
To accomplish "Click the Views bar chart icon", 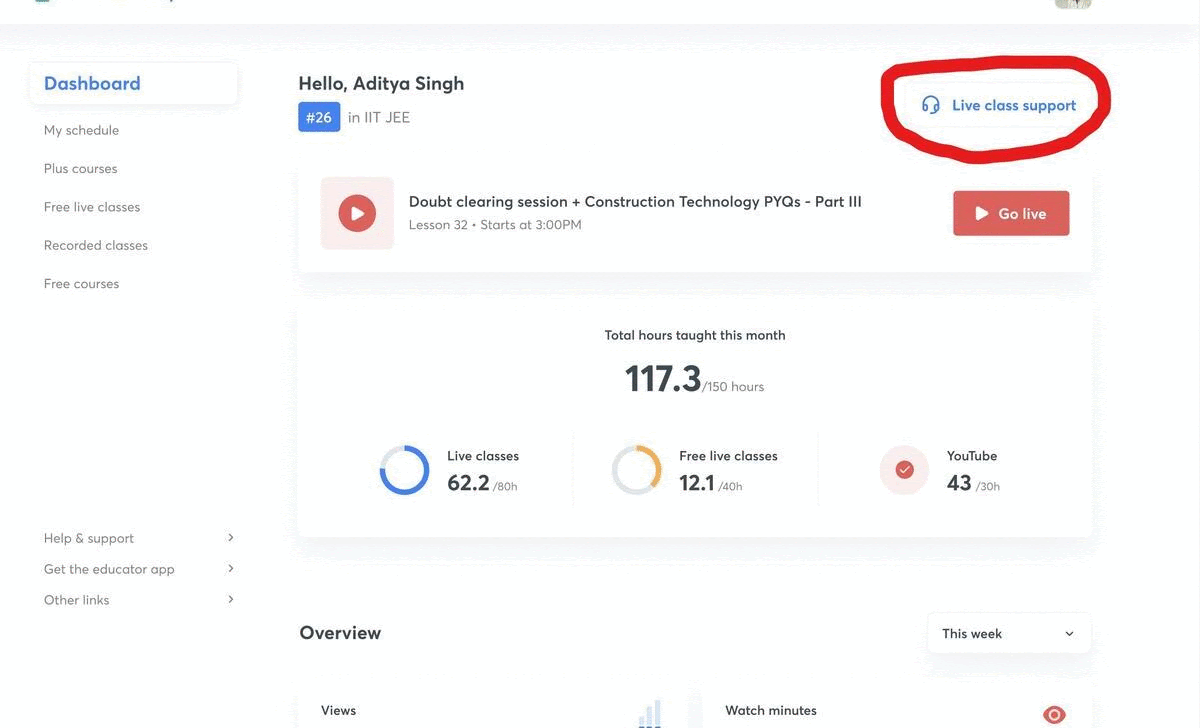I will tap(650, 714).
